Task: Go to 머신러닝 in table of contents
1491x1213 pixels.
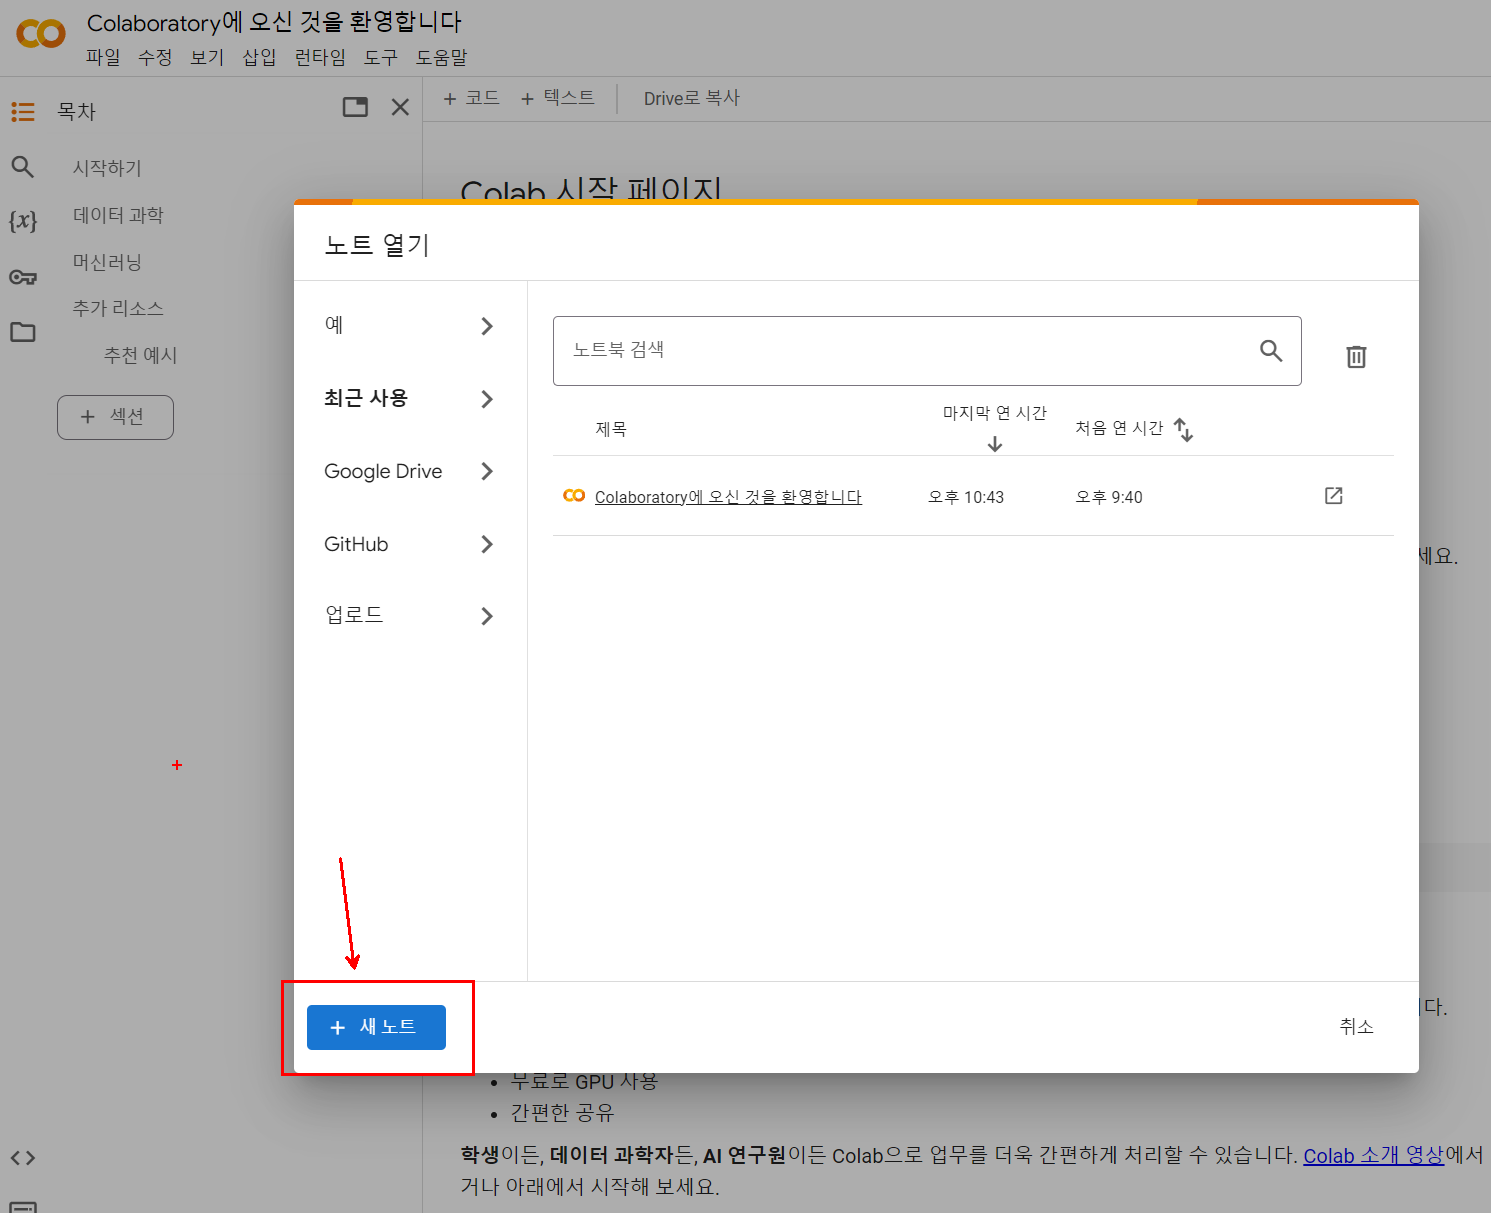Action: [x=107, y=262]
